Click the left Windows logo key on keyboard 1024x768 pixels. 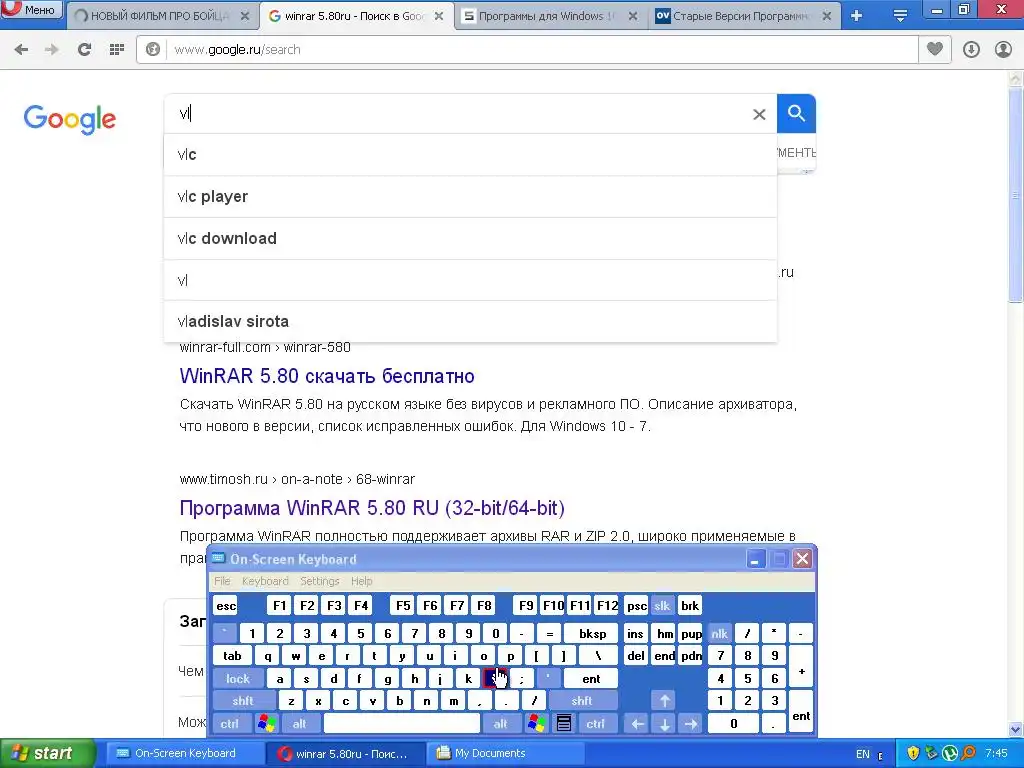coord(266,724)
